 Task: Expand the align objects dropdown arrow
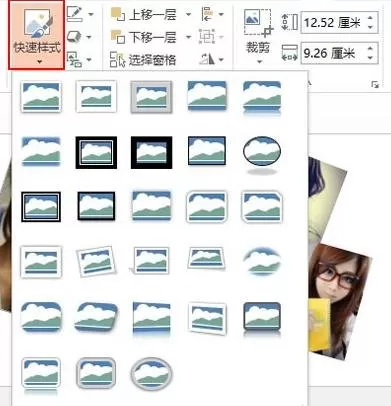pyautogui.click(x=221, y=15)
